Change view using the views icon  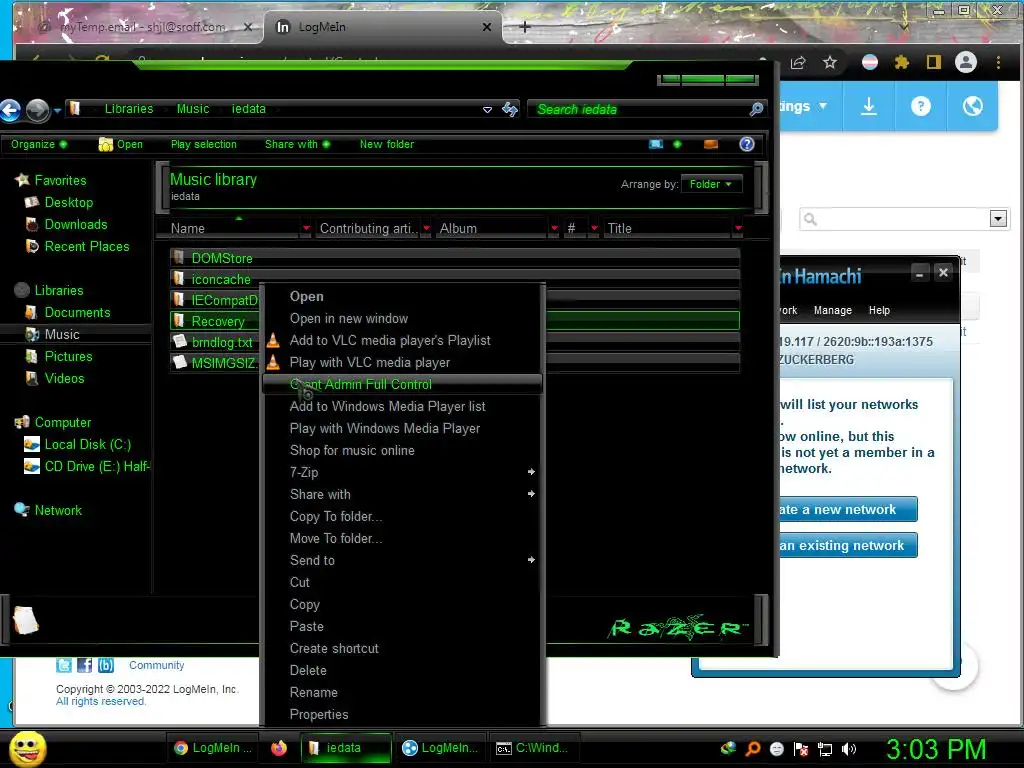tap(656, 144)
